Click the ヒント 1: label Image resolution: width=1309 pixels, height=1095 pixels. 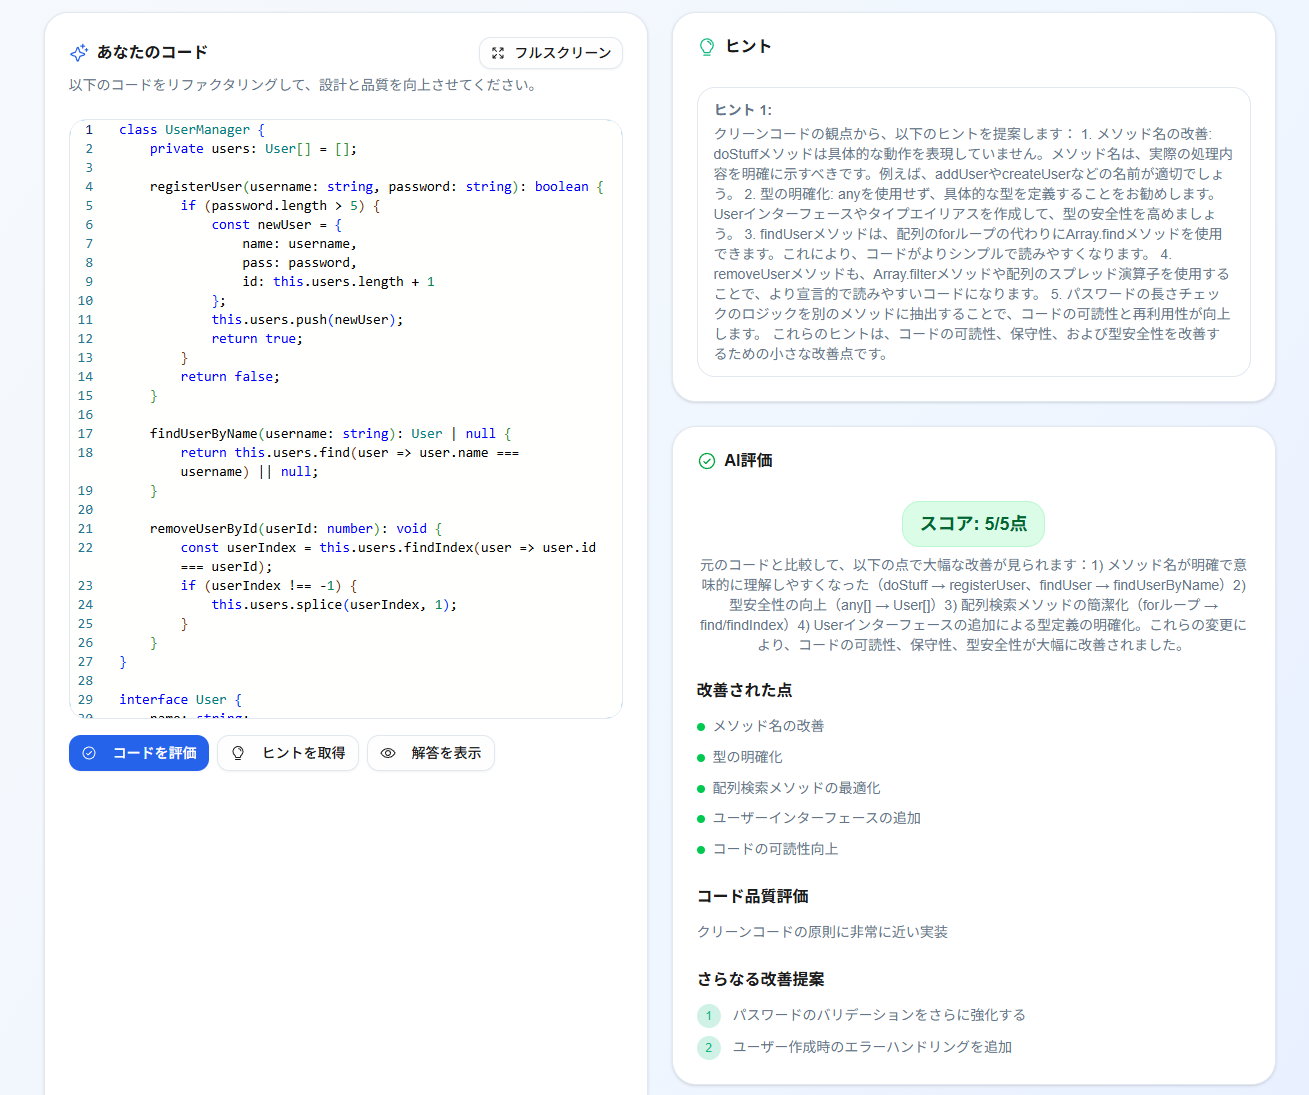pos(743,110)
